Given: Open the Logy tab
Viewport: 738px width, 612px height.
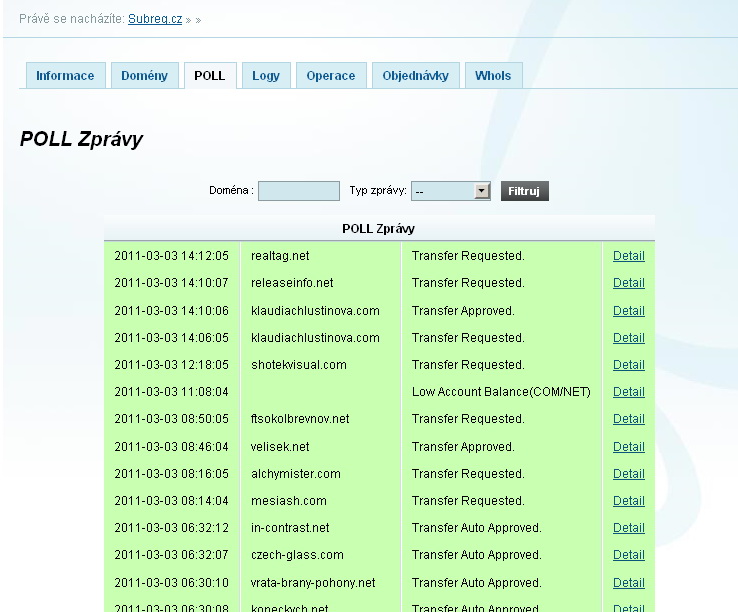Looking at the screenshot, I should coord(266,76).
